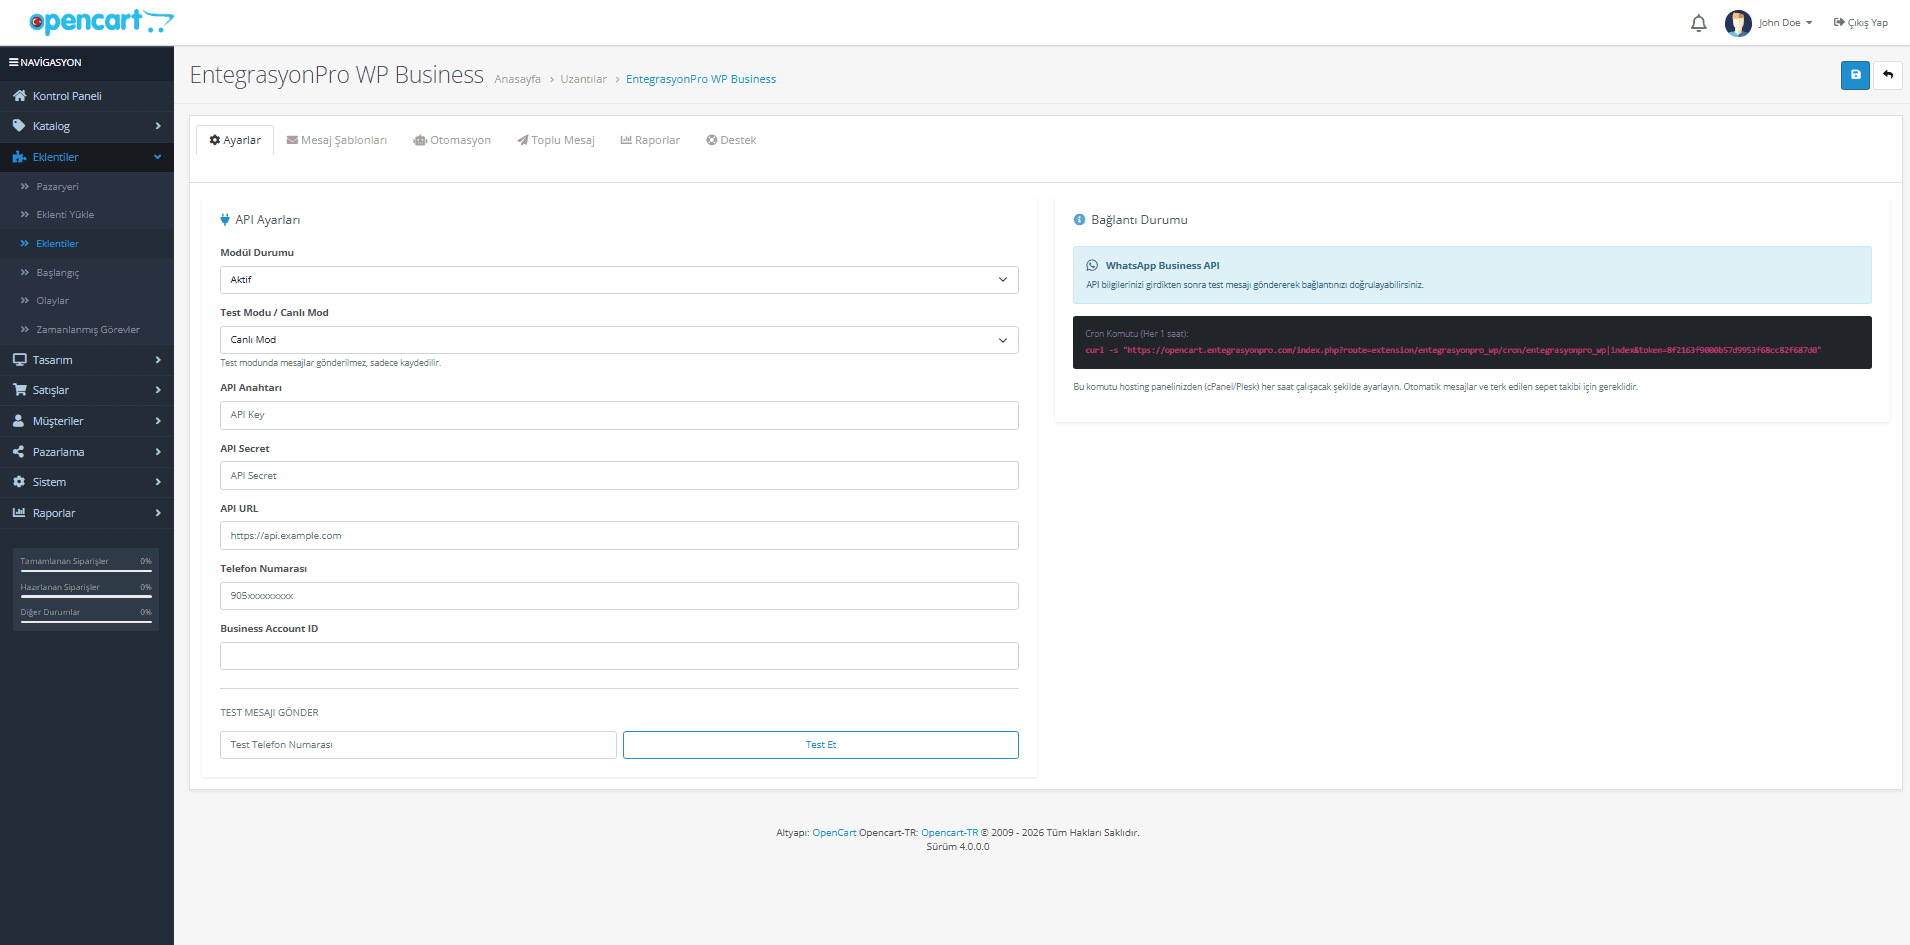Go to the Raporlar tab
1910x945 pixels.
pyautogui.click(x=650, y=140)
